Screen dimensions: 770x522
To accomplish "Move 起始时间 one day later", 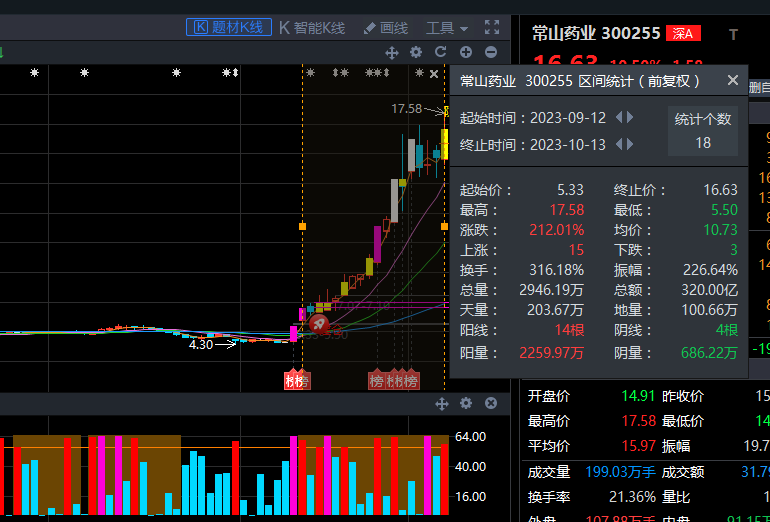I will 630,117.
